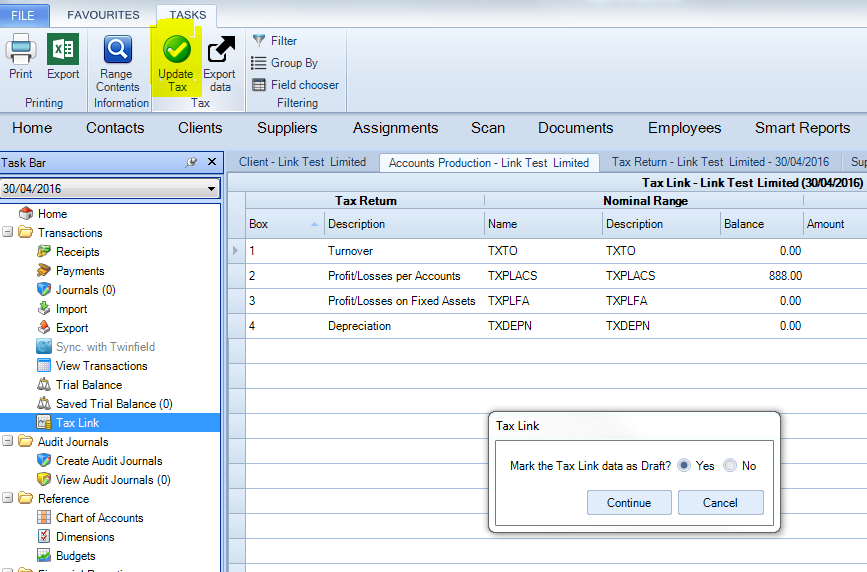Open Range Contents information
Screen dimensions: 867x572
click(x=118, y=50)
